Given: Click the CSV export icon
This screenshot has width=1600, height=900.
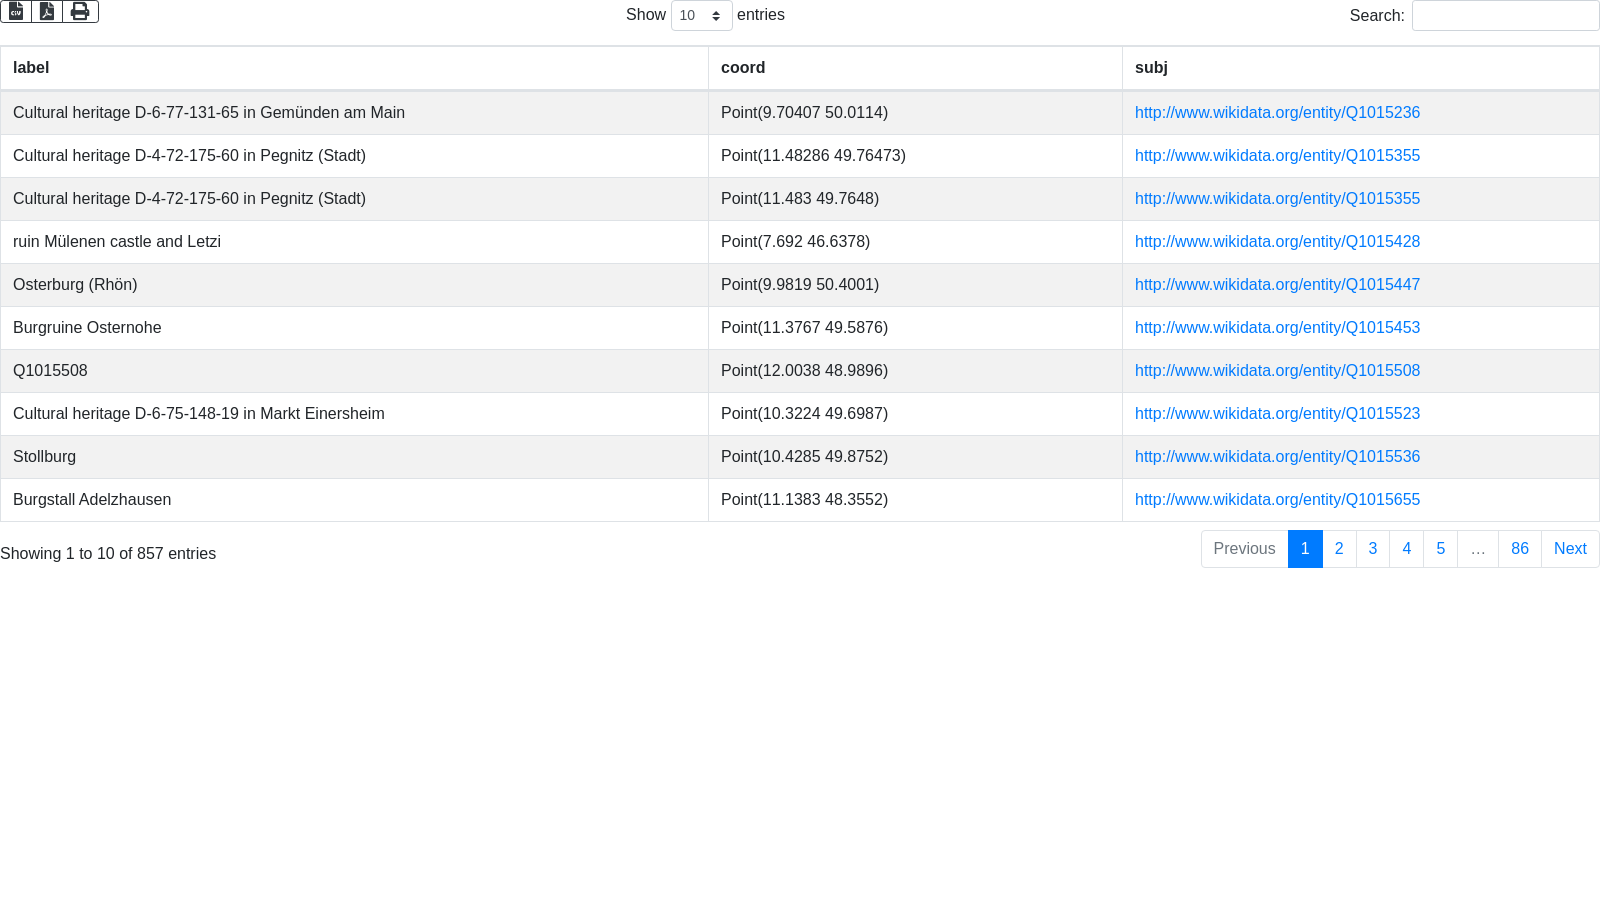Looking at the screenshot, I should point(16,11).
